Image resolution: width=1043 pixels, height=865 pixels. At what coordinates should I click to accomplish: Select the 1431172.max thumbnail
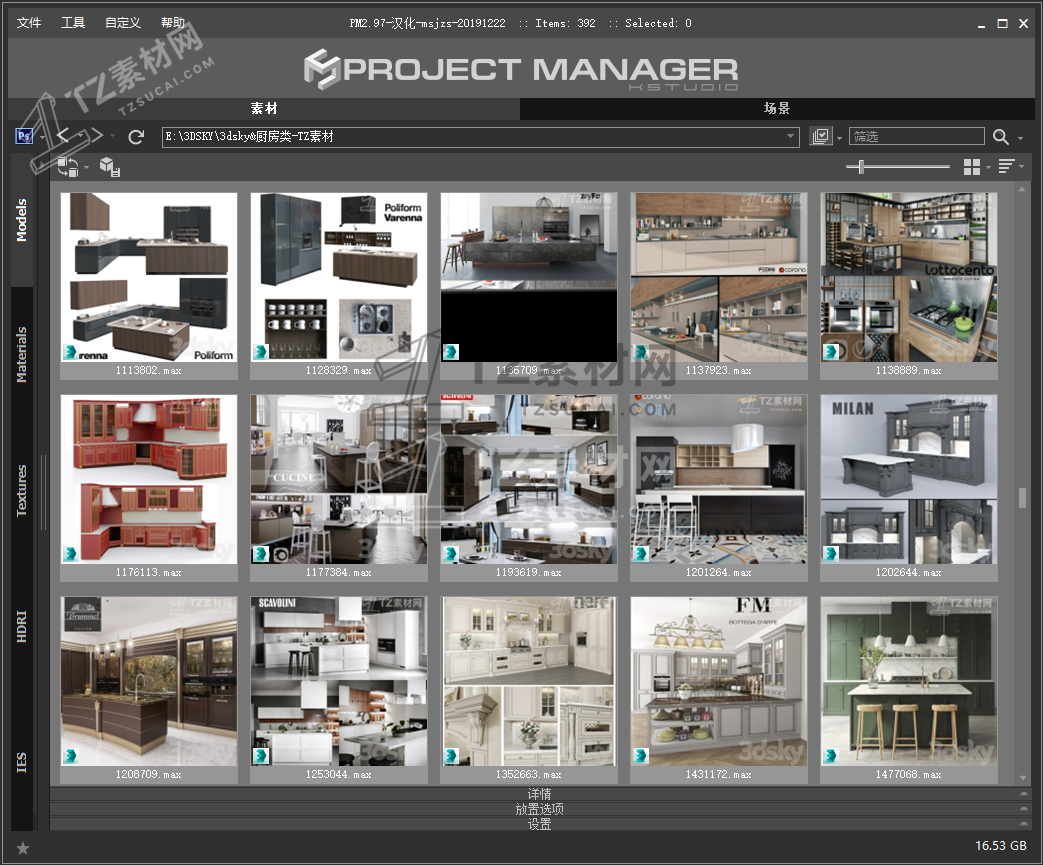pyautogui.click(x=719, y=690)
